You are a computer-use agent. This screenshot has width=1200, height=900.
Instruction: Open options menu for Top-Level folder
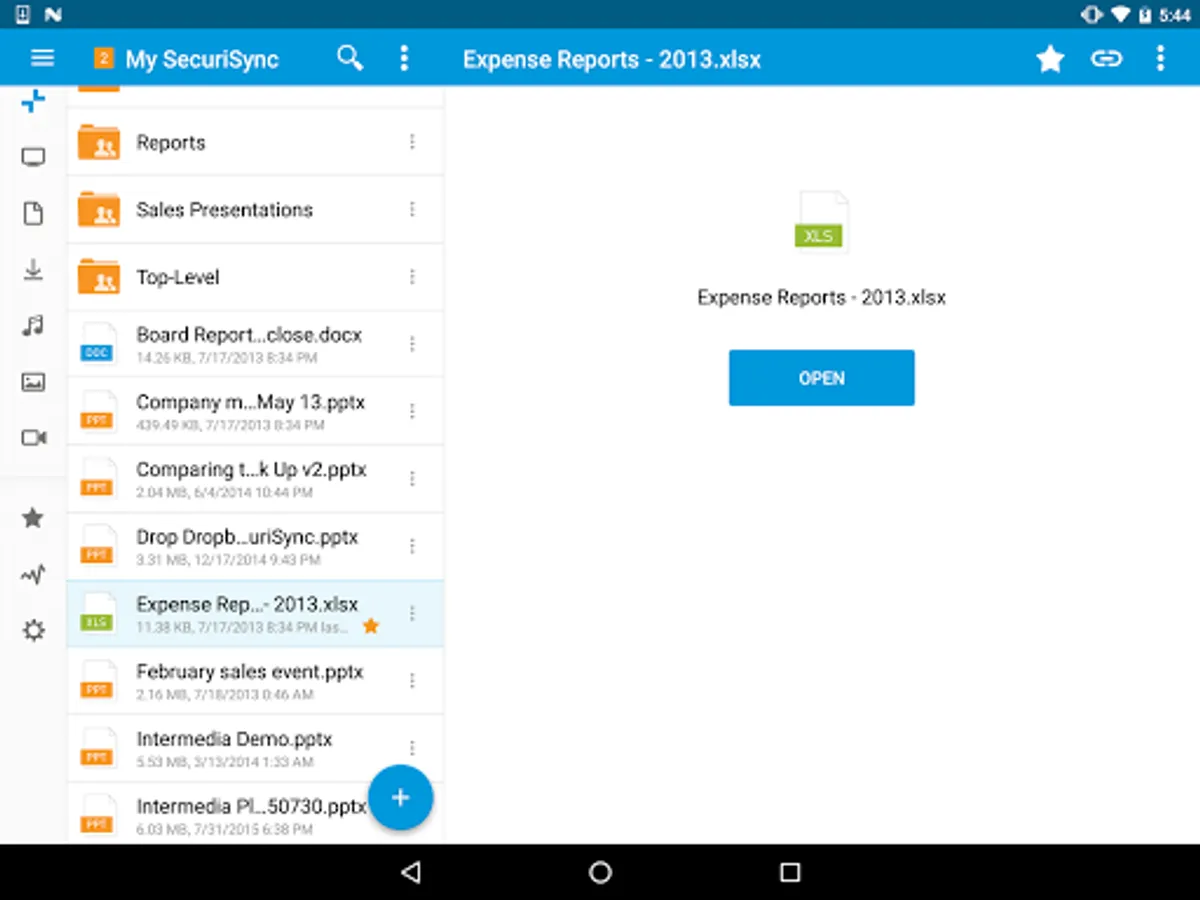point(412,277)
